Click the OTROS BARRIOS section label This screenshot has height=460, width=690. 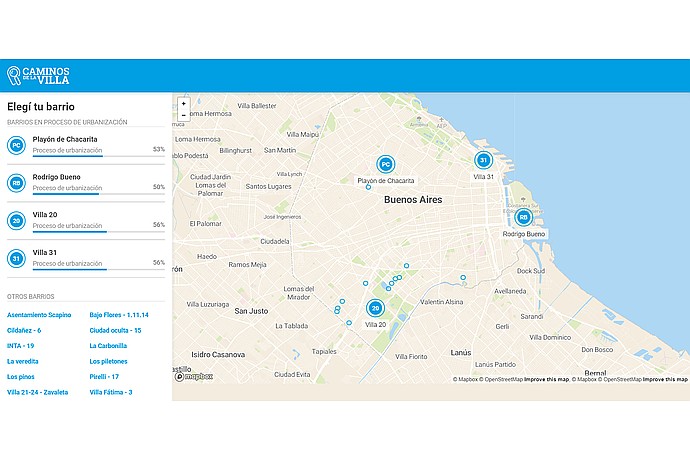pyautogui.click(x=30, y=297)
